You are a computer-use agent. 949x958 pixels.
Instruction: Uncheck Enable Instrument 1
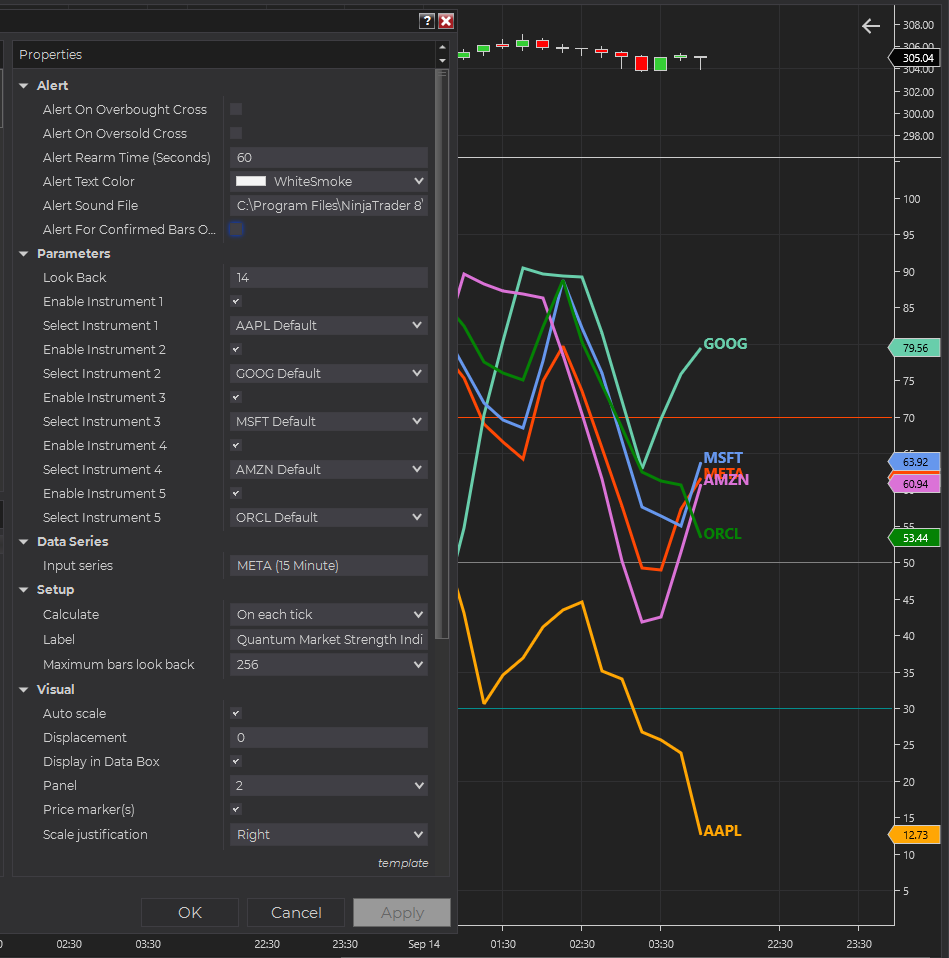coord(236,301)
